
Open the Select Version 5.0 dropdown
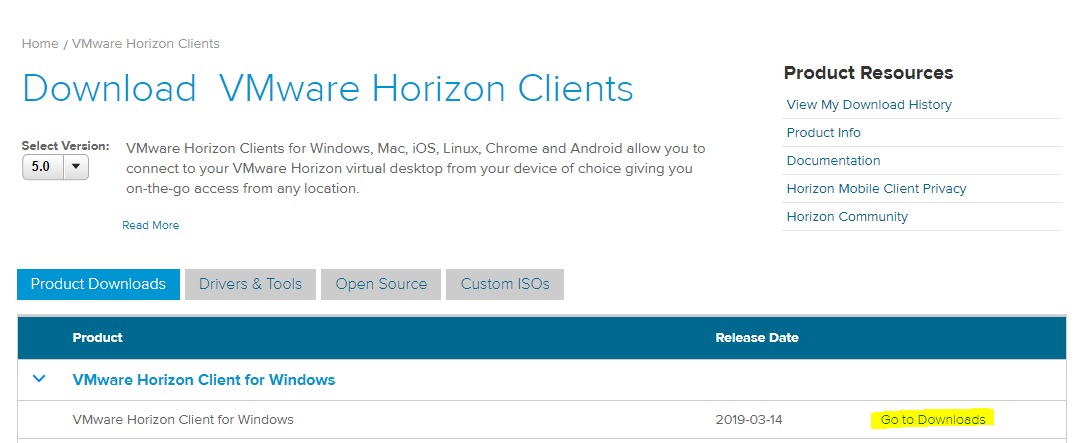56,167
